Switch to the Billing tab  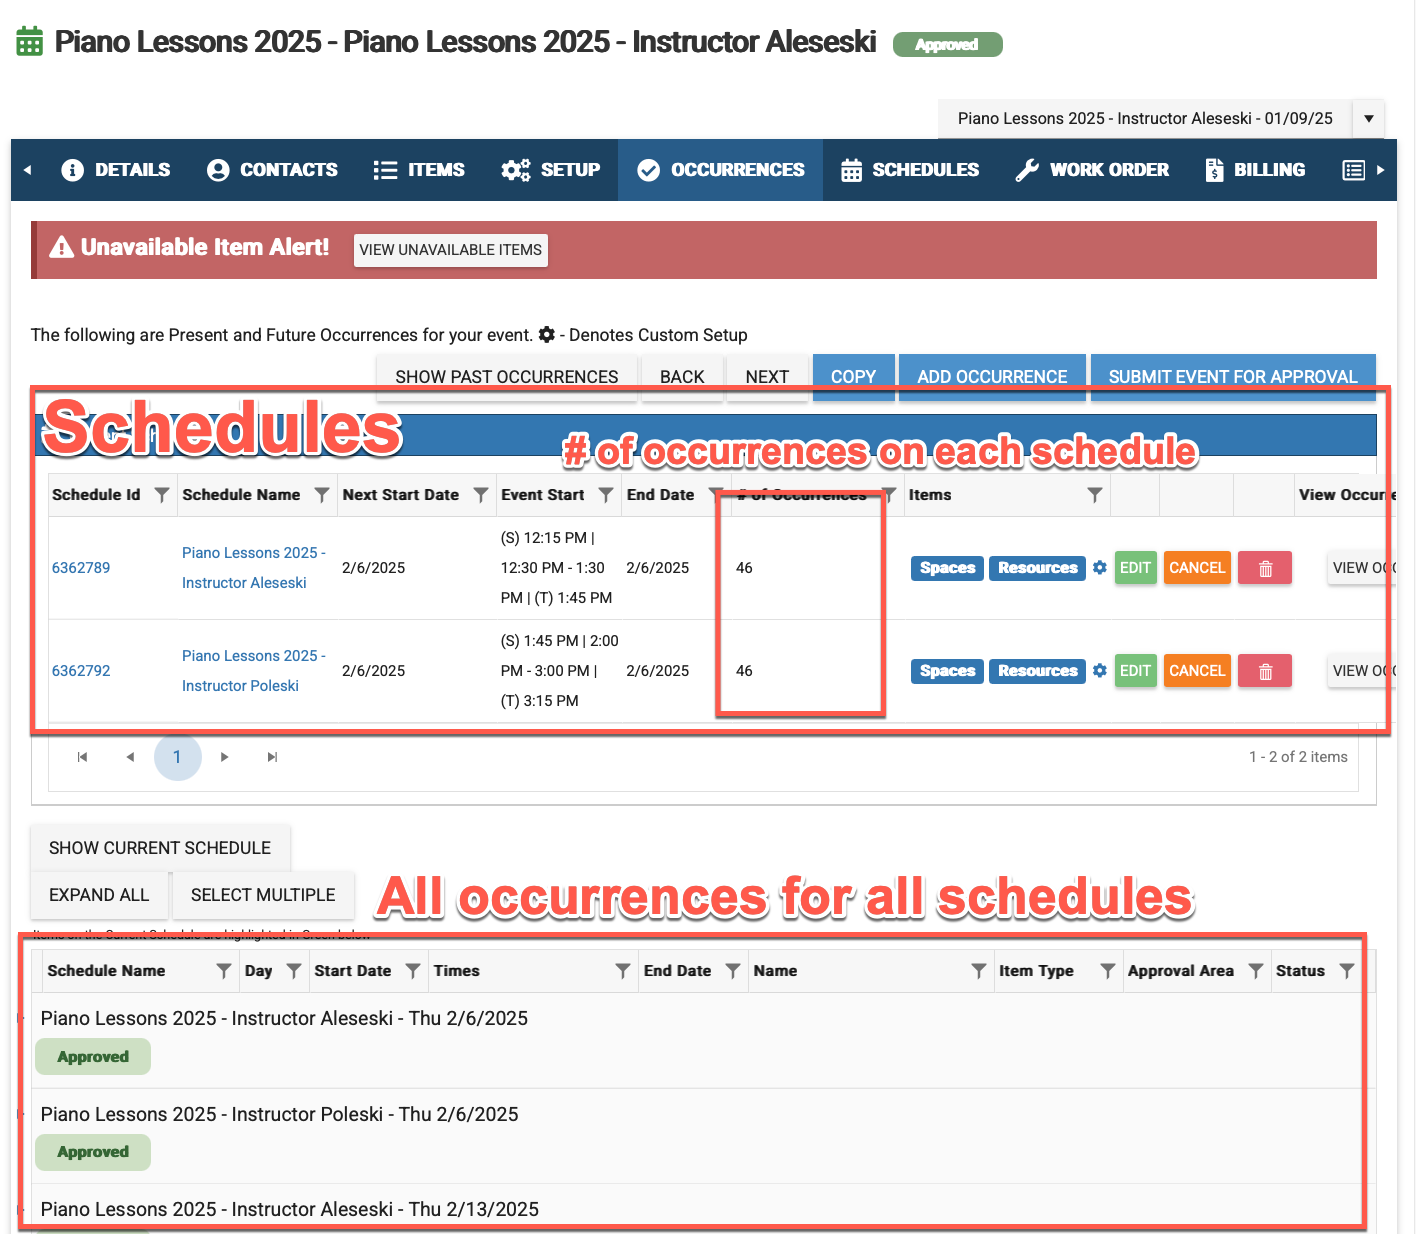coord(1255,170)
